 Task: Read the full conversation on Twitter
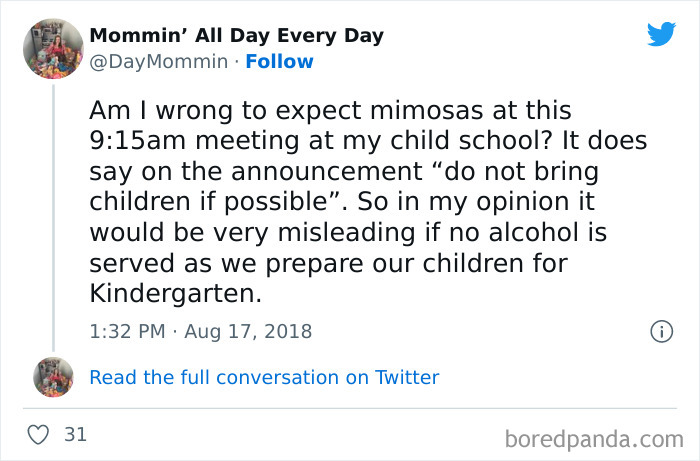[264, 377]
